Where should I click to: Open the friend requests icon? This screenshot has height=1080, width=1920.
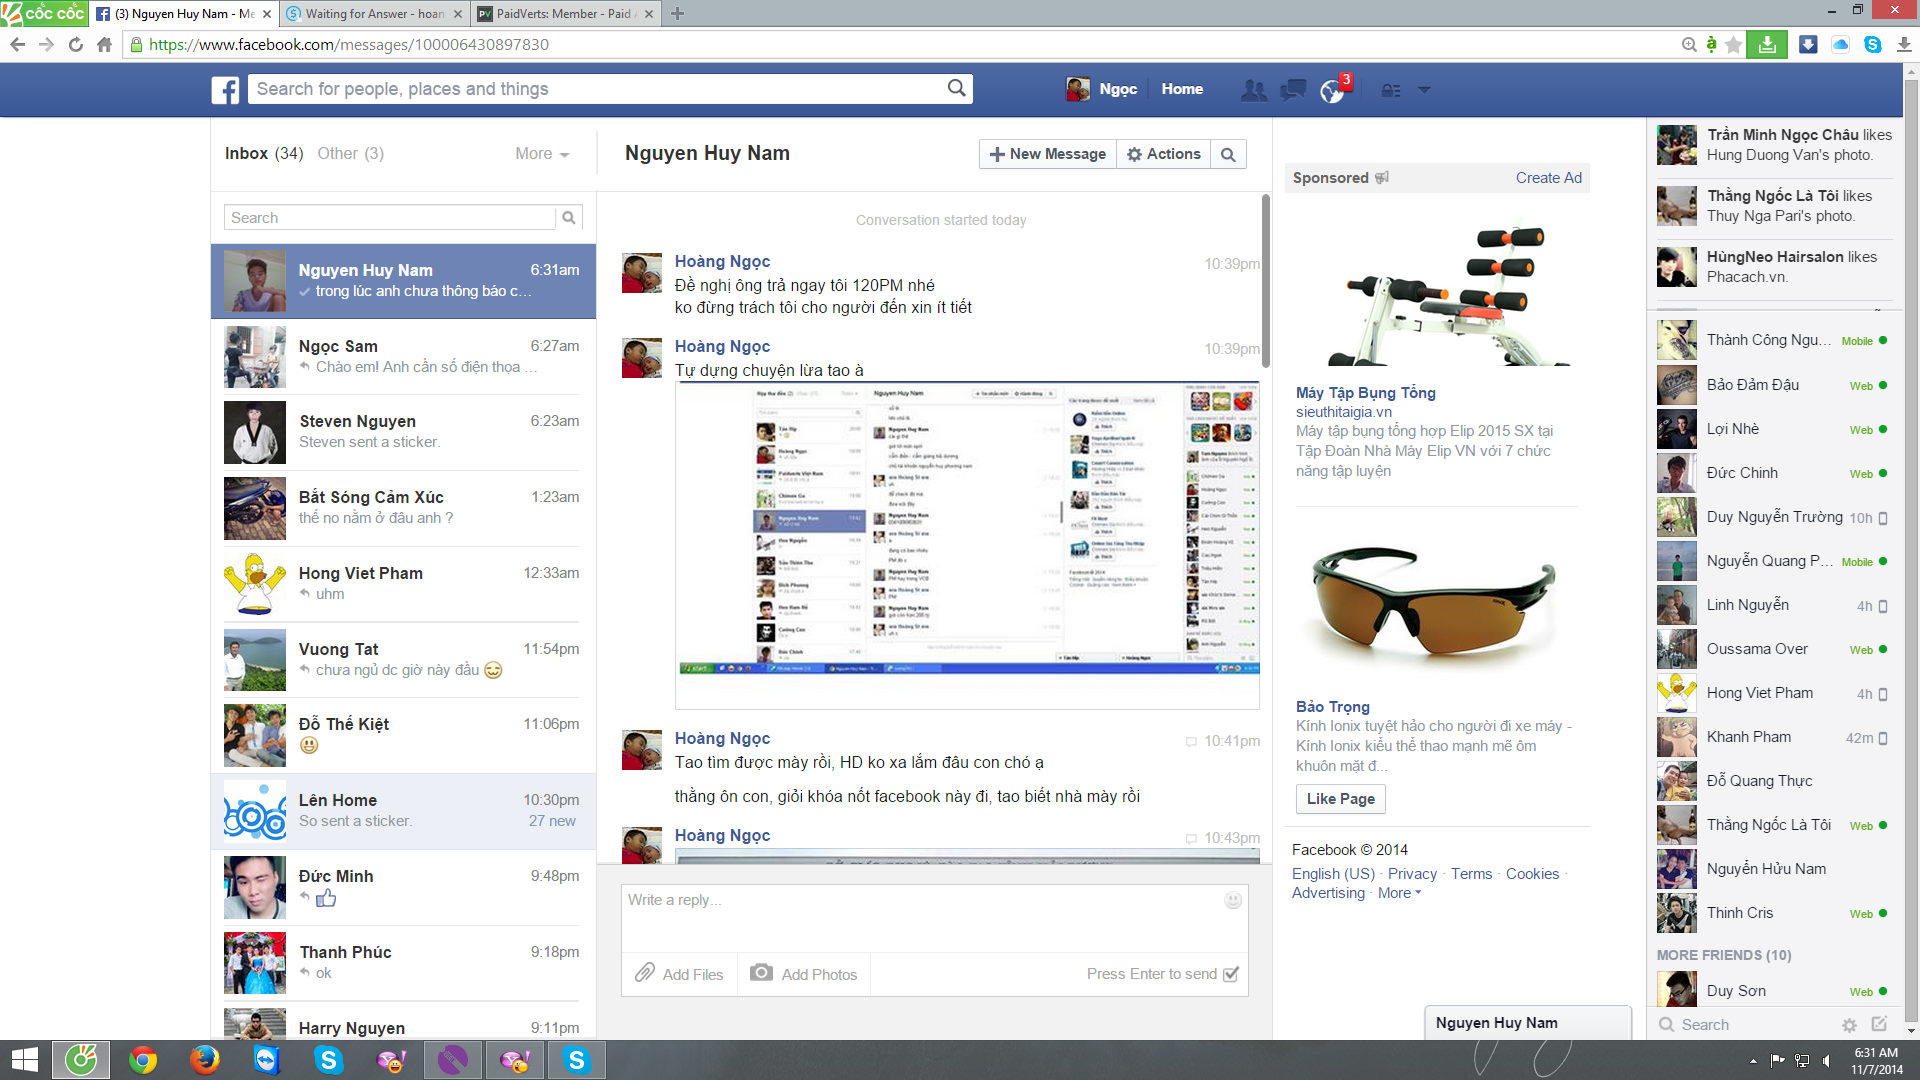coord(1253,90)
